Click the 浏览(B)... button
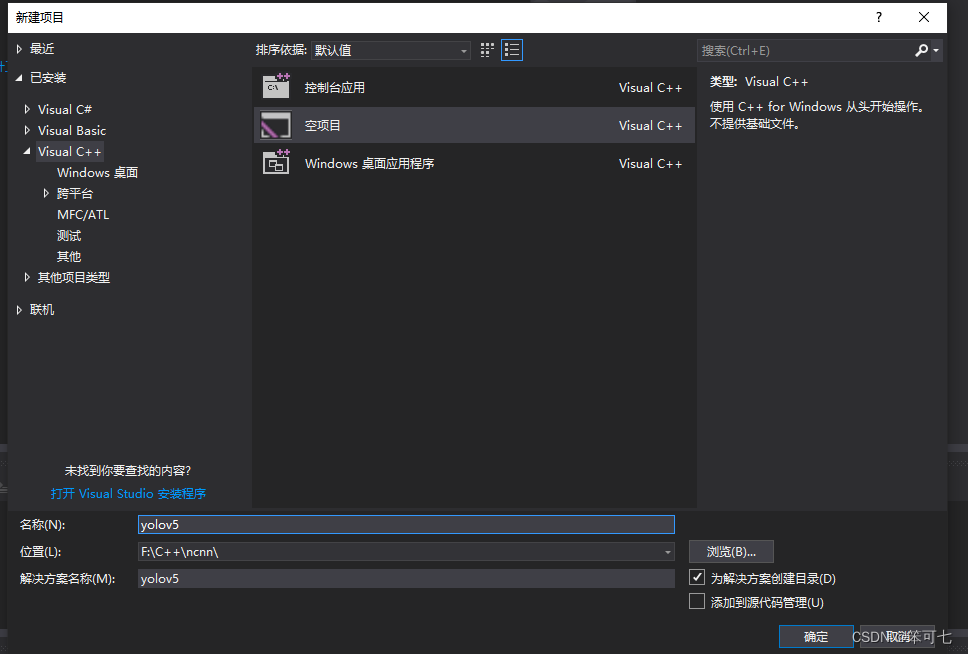 (731, 551)
